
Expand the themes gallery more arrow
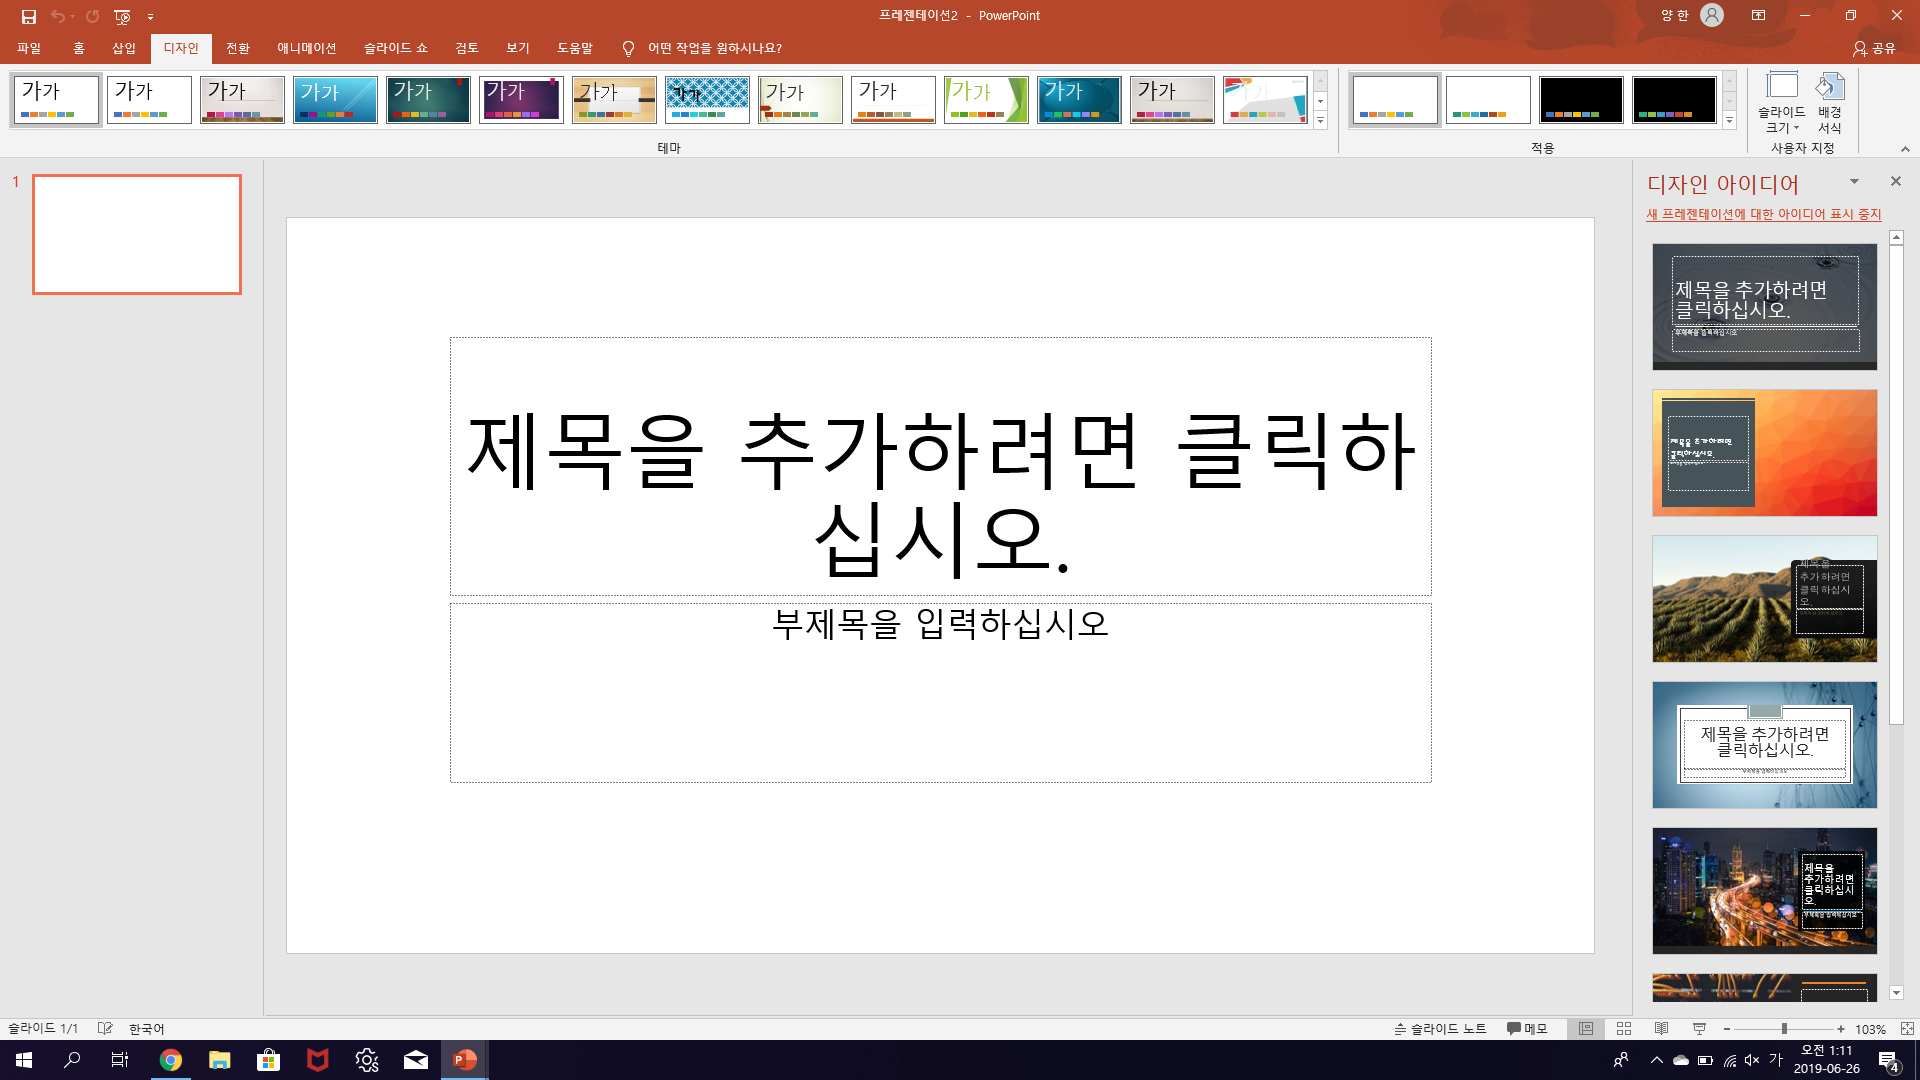pos(1320,120)
